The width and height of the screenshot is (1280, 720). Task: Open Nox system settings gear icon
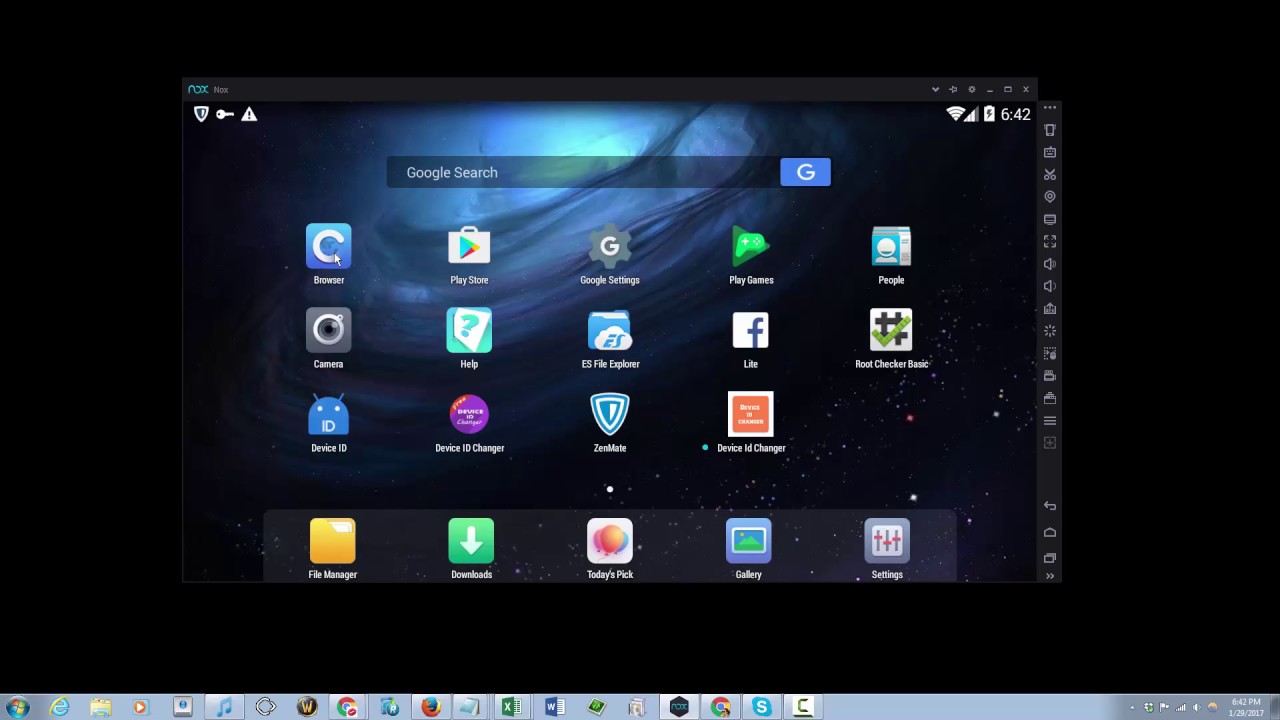(971, 89)
